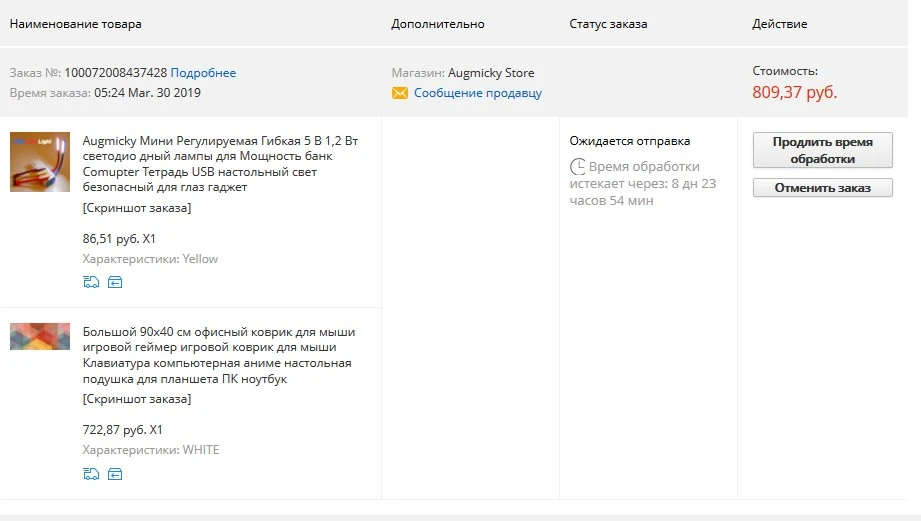Click the clock icon near Время обработки
This screenshot has width=921, height=521.
[x=577, y=167]
